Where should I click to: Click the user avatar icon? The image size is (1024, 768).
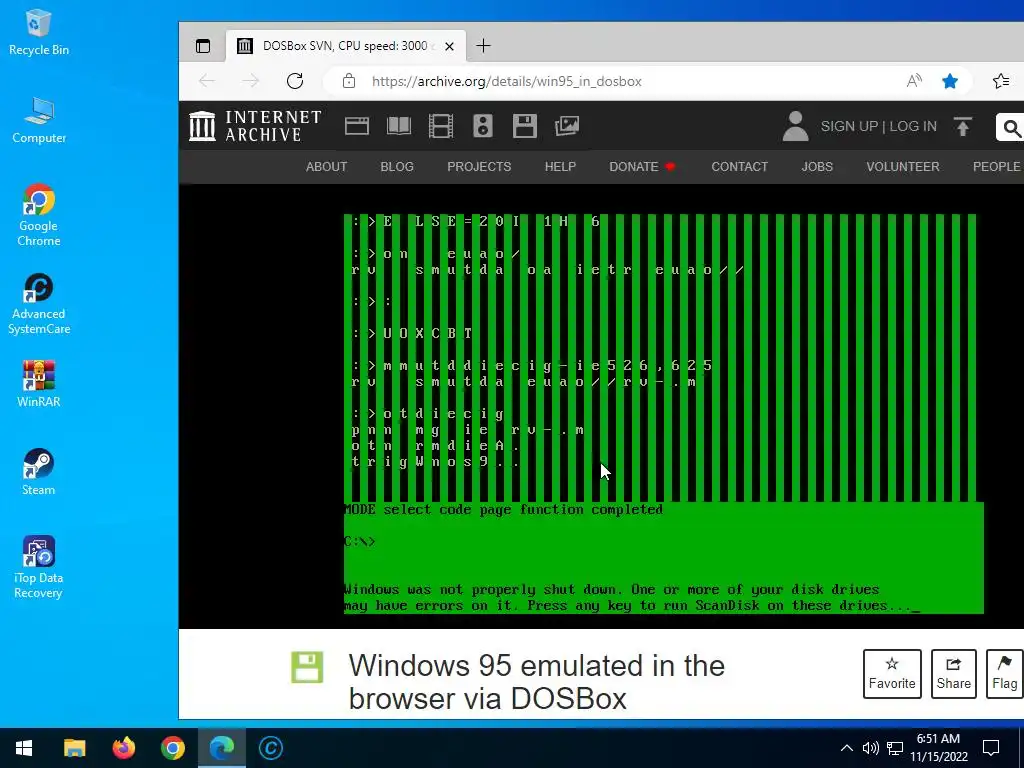coord(795,126)
